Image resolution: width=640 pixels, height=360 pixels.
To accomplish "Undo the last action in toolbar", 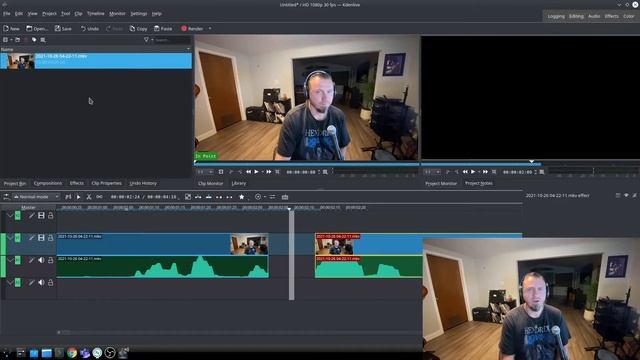I will coord(90,29).
